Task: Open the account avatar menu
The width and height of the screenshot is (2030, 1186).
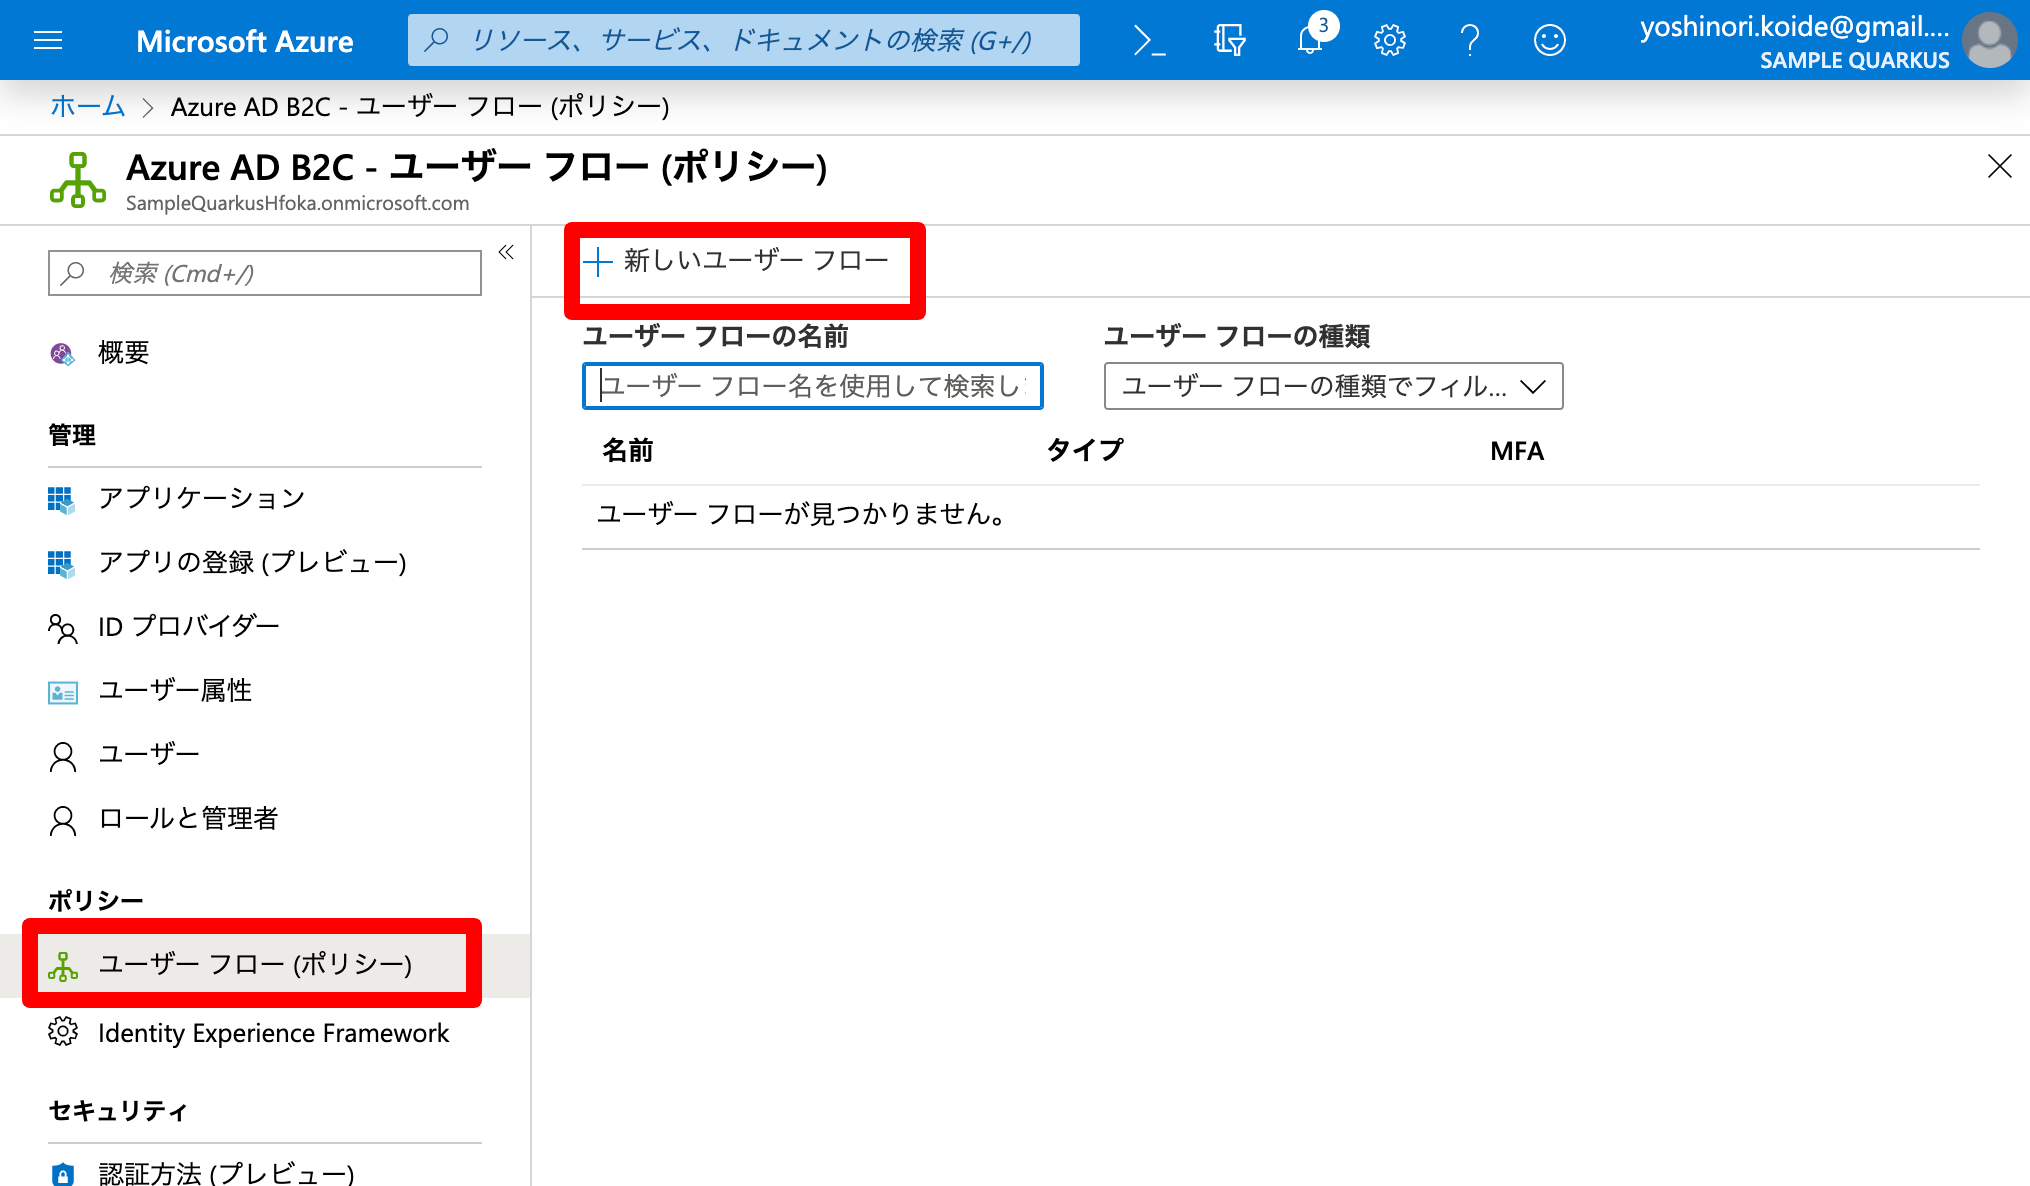Action: click(x=1989, y=40)
